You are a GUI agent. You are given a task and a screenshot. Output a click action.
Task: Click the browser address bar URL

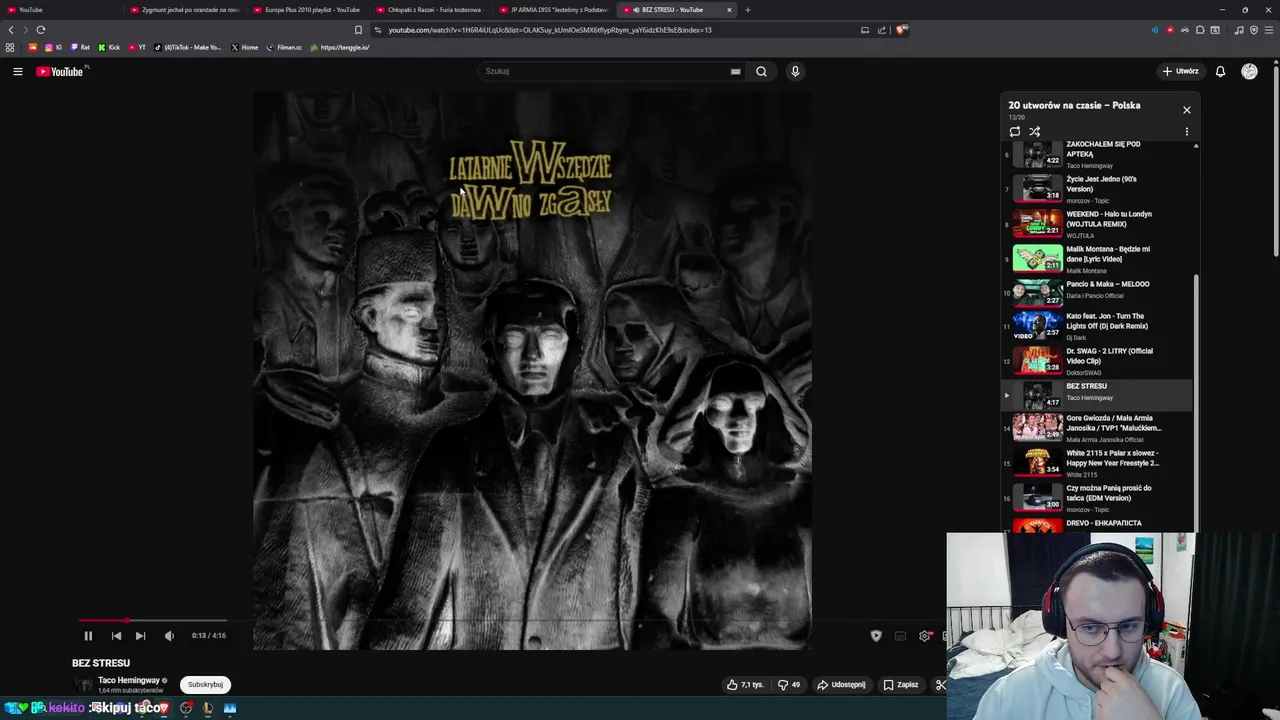coord(550,30)
